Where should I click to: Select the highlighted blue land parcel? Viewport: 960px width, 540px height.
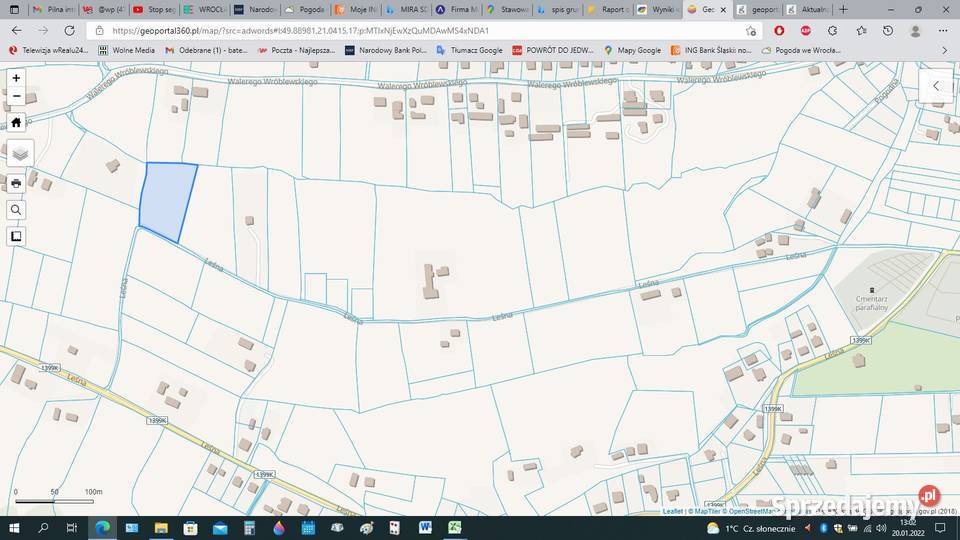(x=166, y=200)
